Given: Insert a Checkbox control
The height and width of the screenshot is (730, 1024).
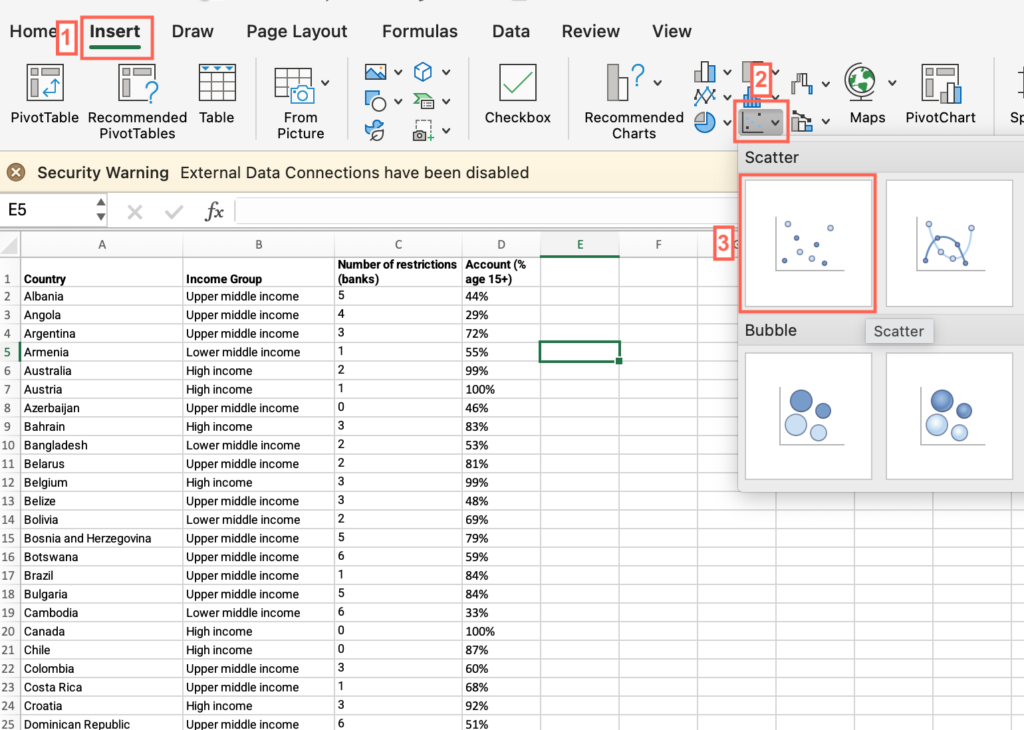Looking at the screenshot, I should (517, 93).
